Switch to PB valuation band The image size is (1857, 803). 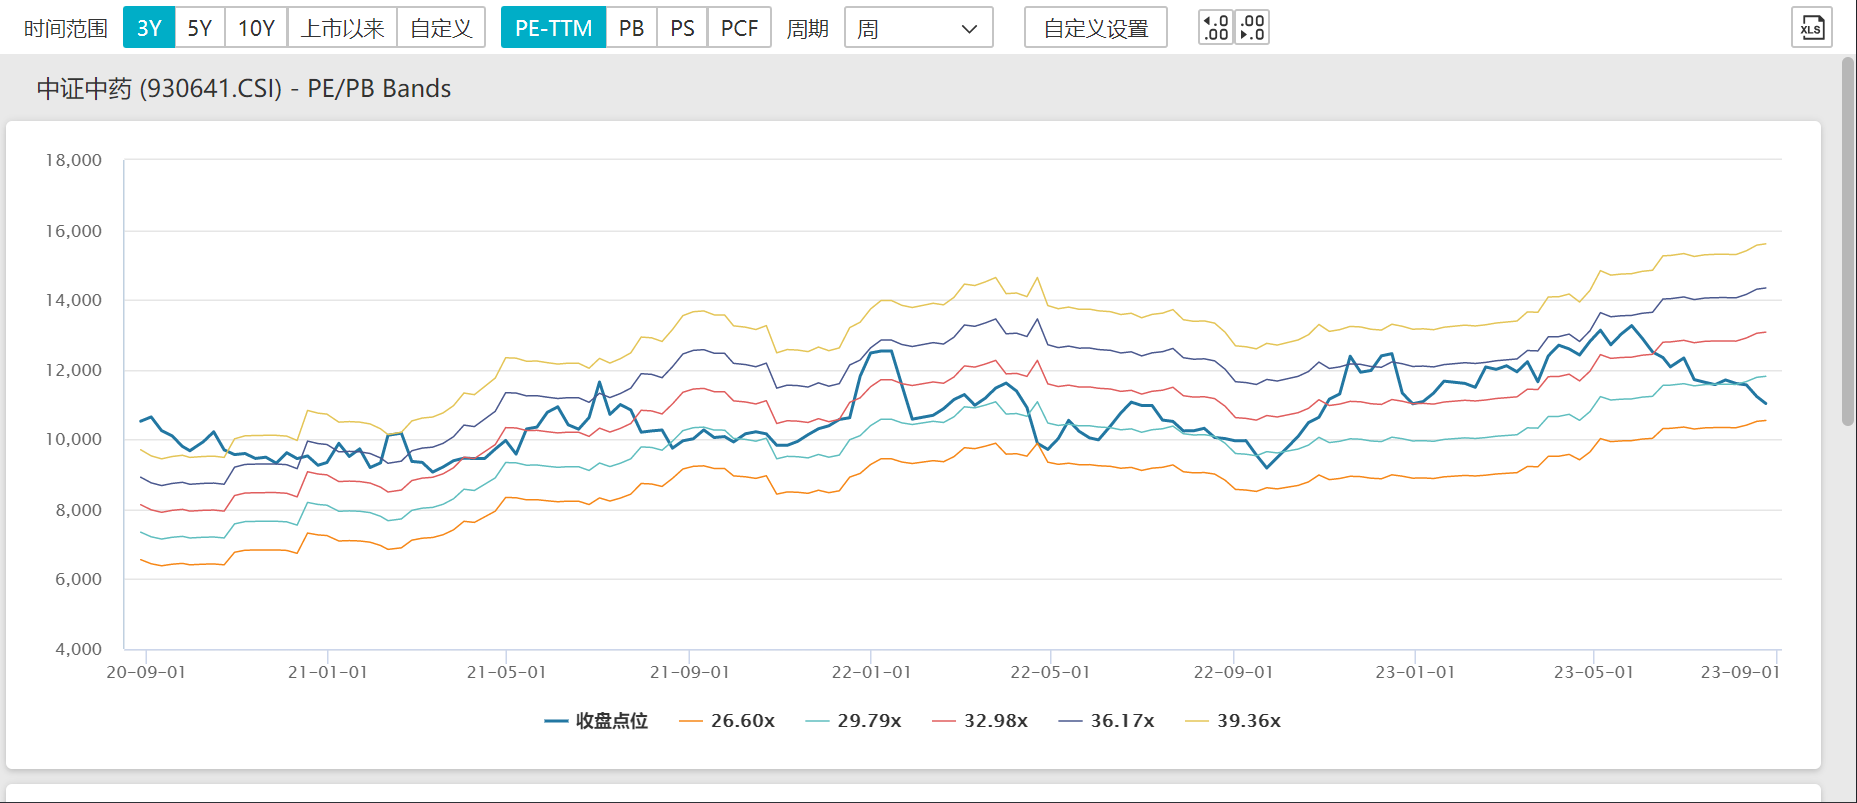point(631,28)
